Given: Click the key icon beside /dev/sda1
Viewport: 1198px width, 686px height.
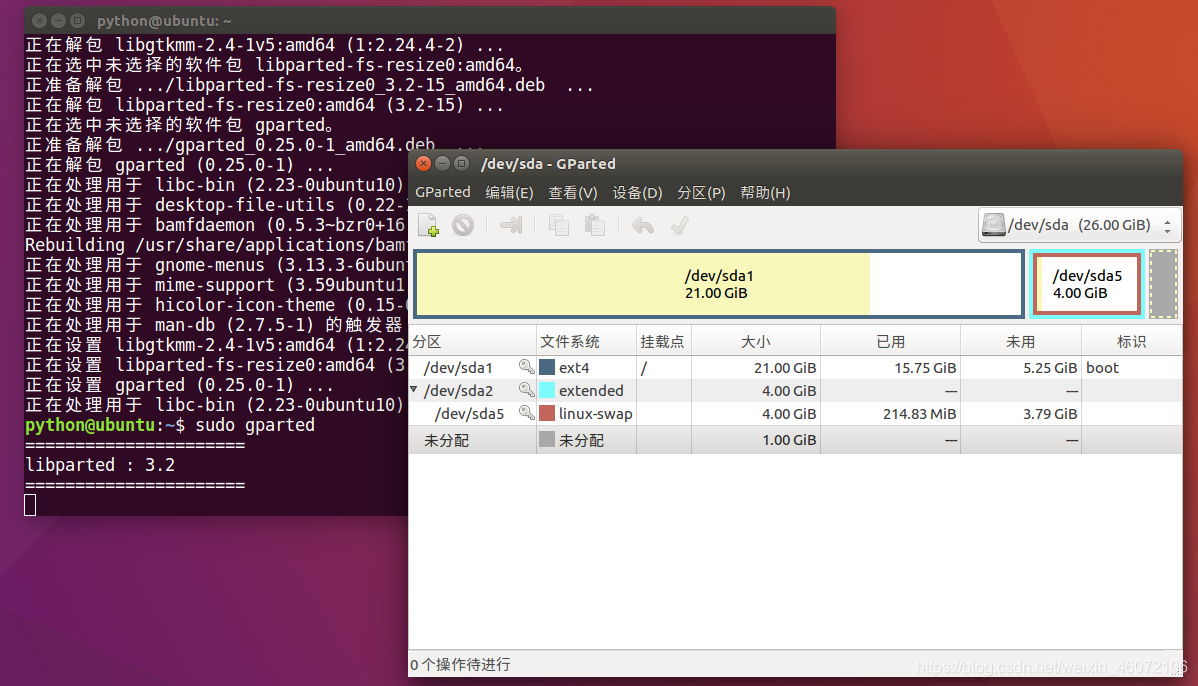Looking at the screenshot, I should coord(526,367).
